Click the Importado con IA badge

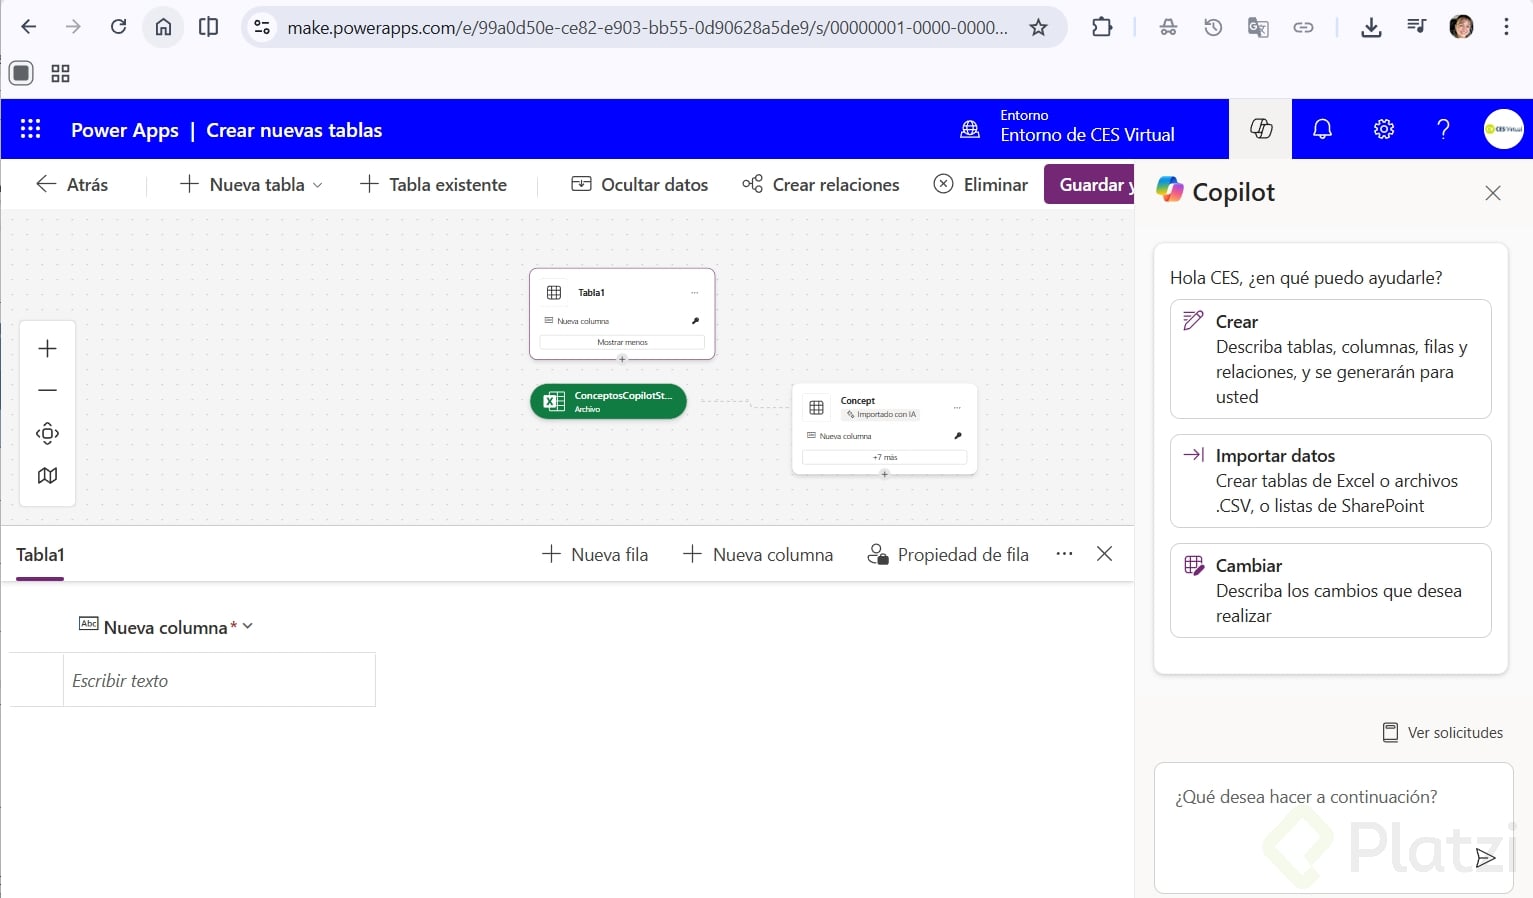point(881,414)
